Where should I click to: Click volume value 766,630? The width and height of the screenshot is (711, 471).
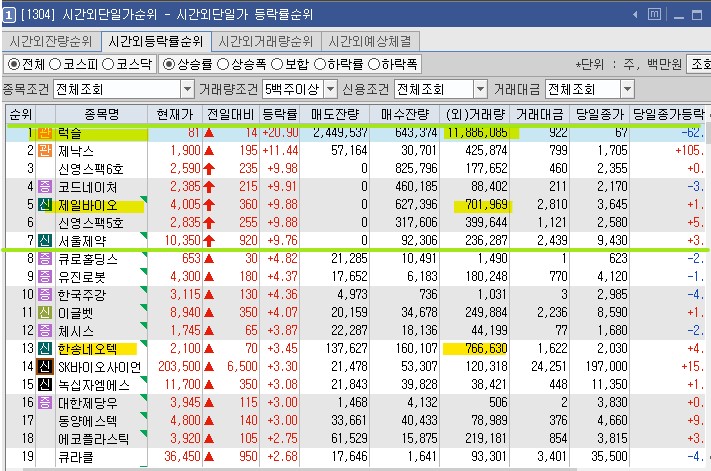pyautogui.click(x=486, y=349)
